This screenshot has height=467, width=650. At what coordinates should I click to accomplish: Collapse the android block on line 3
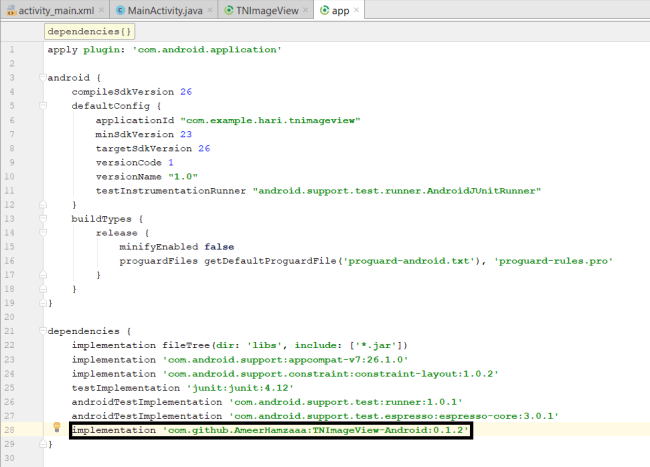pyautogui.click(x=43, y=77)
